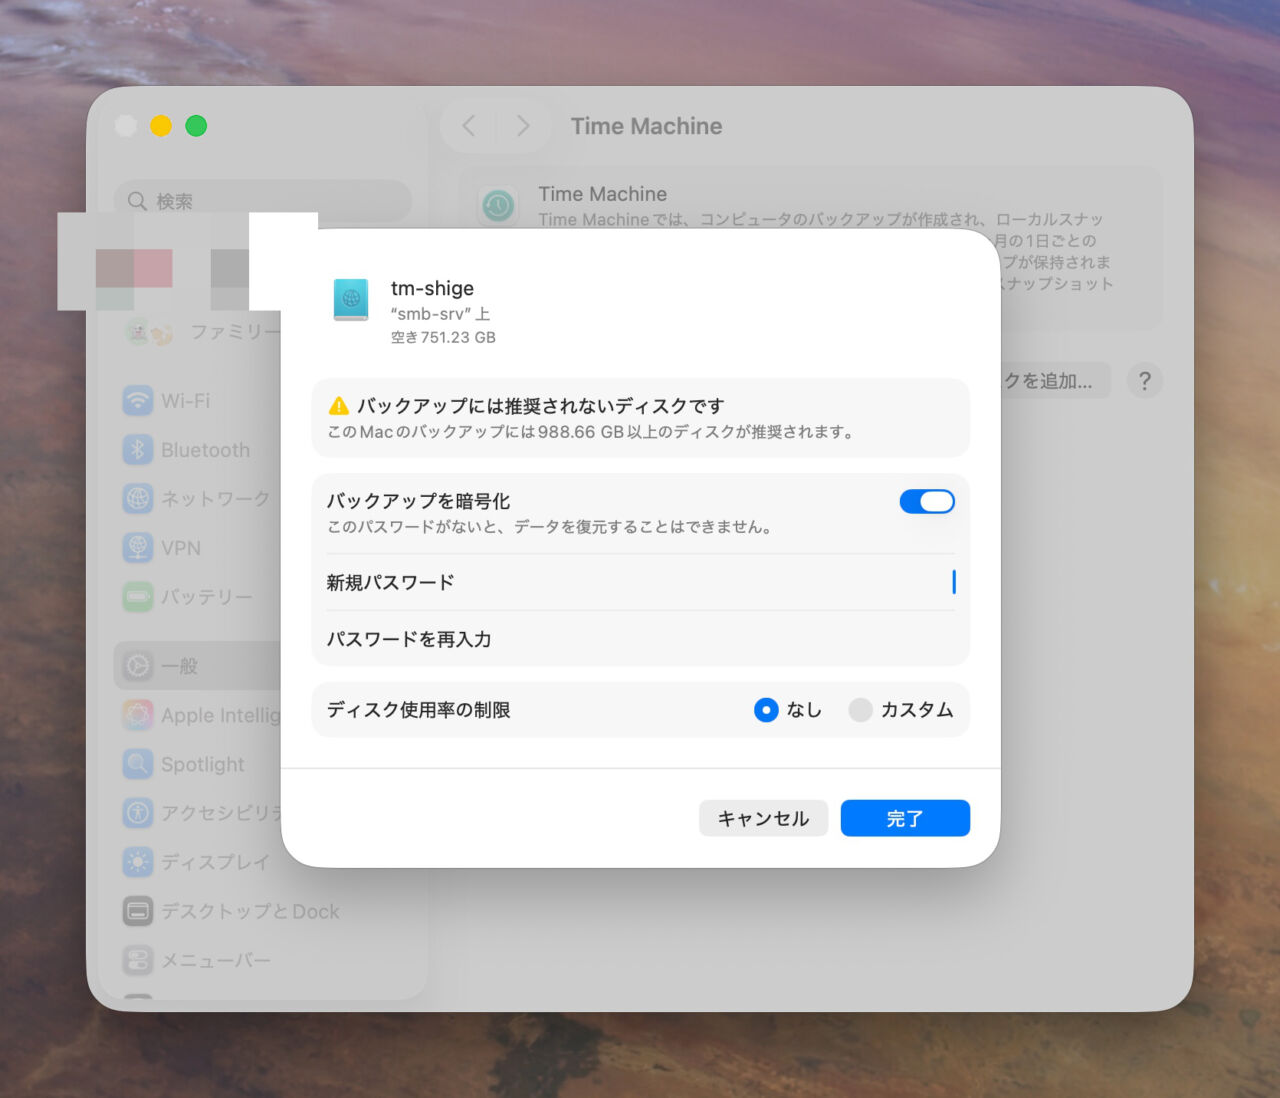Open アクセシビリティ in the sidebar
This screenshot has height=1098, width=1280.
coord(201,813)
